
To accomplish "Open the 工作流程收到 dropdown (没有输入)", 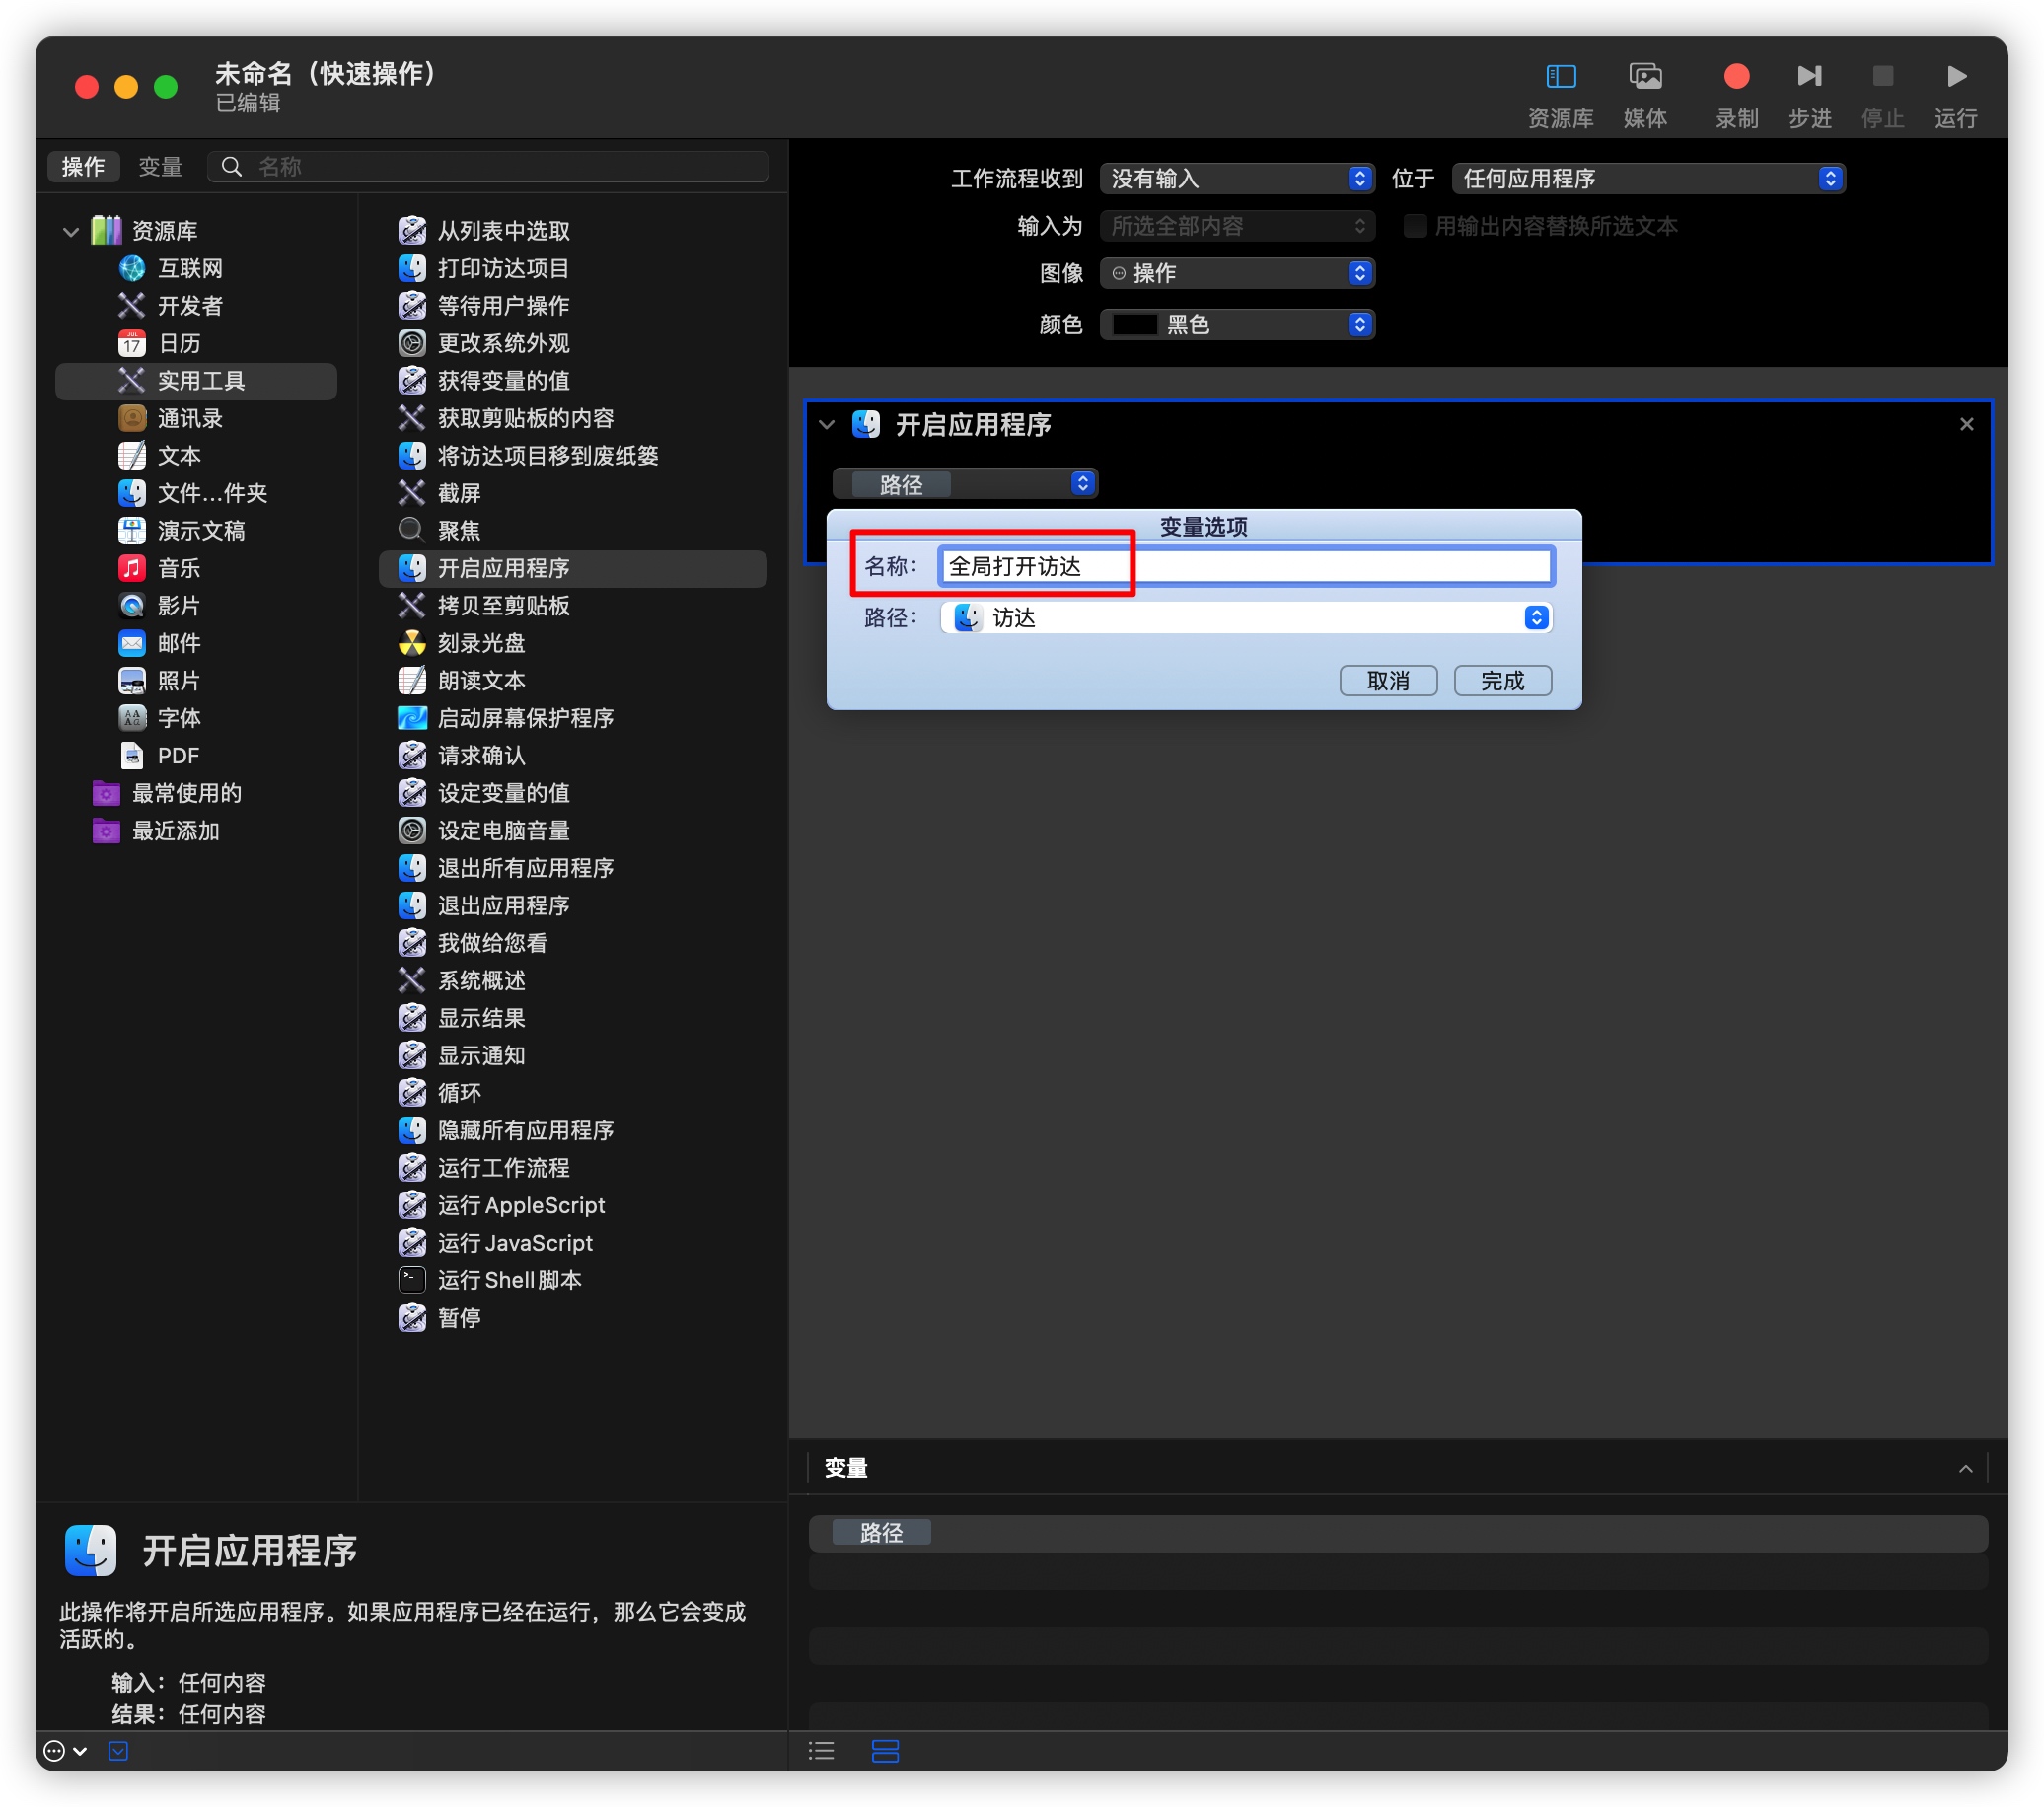I will 1236,179.
